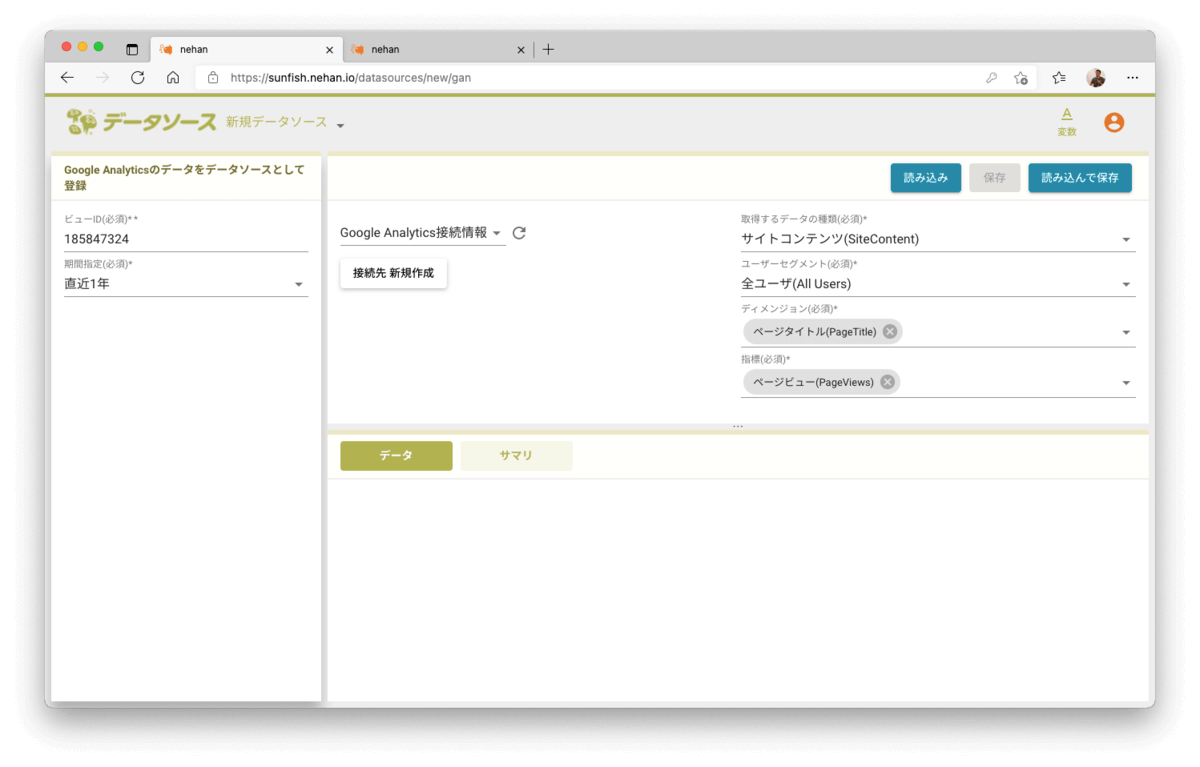Click the ページビュー(PageViews) chip text
Screen dimensions: 1200x767
(813, 382)
